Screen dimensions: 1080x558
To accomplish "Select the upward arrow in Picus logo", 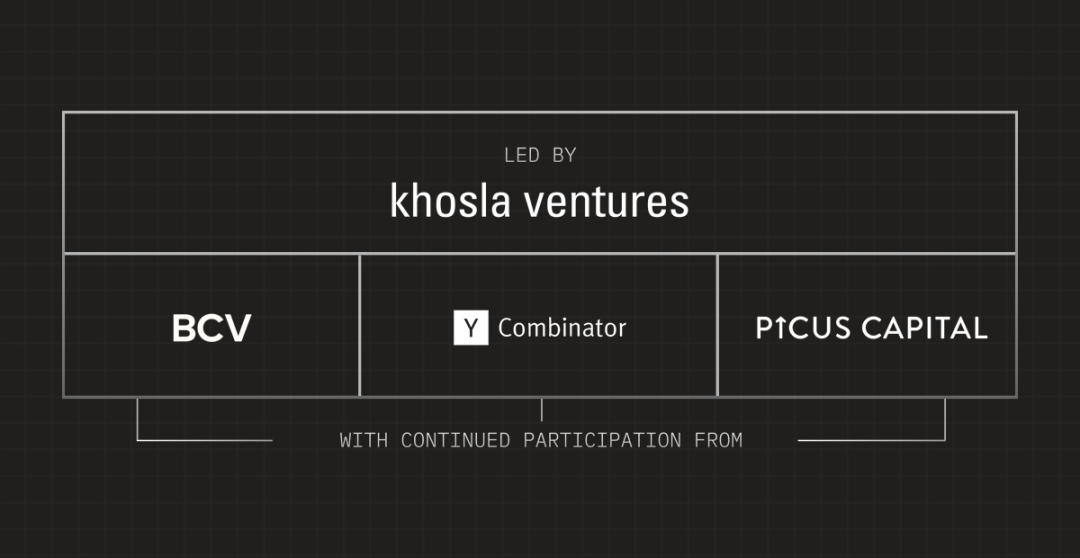I will [x=780, y=328].
